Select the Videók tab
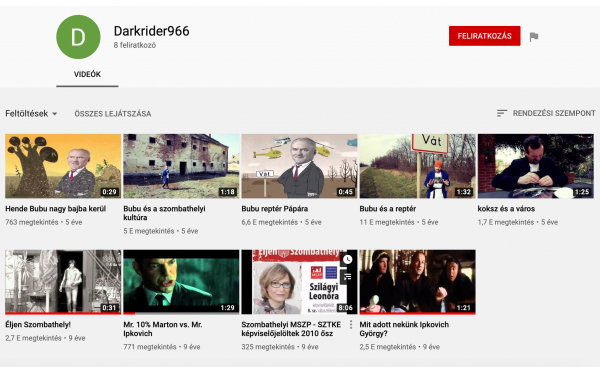600x367 pixels. pyautogui.click(x=87, y=74)
